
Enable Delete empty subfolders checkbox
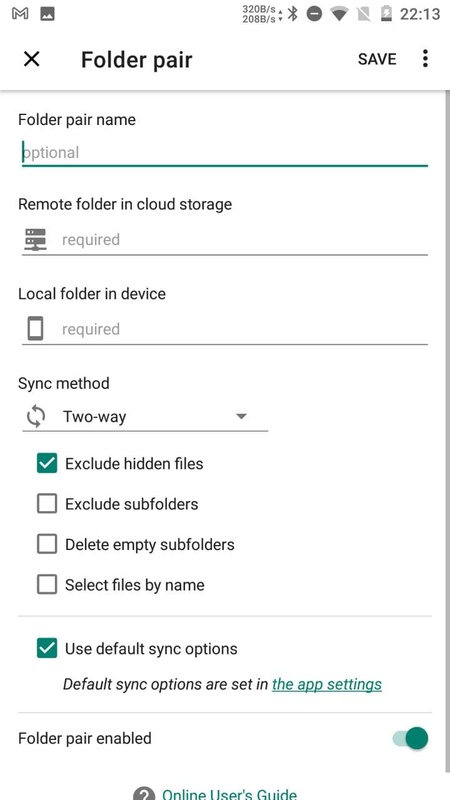pyautogui.click(x=47, y=544)
